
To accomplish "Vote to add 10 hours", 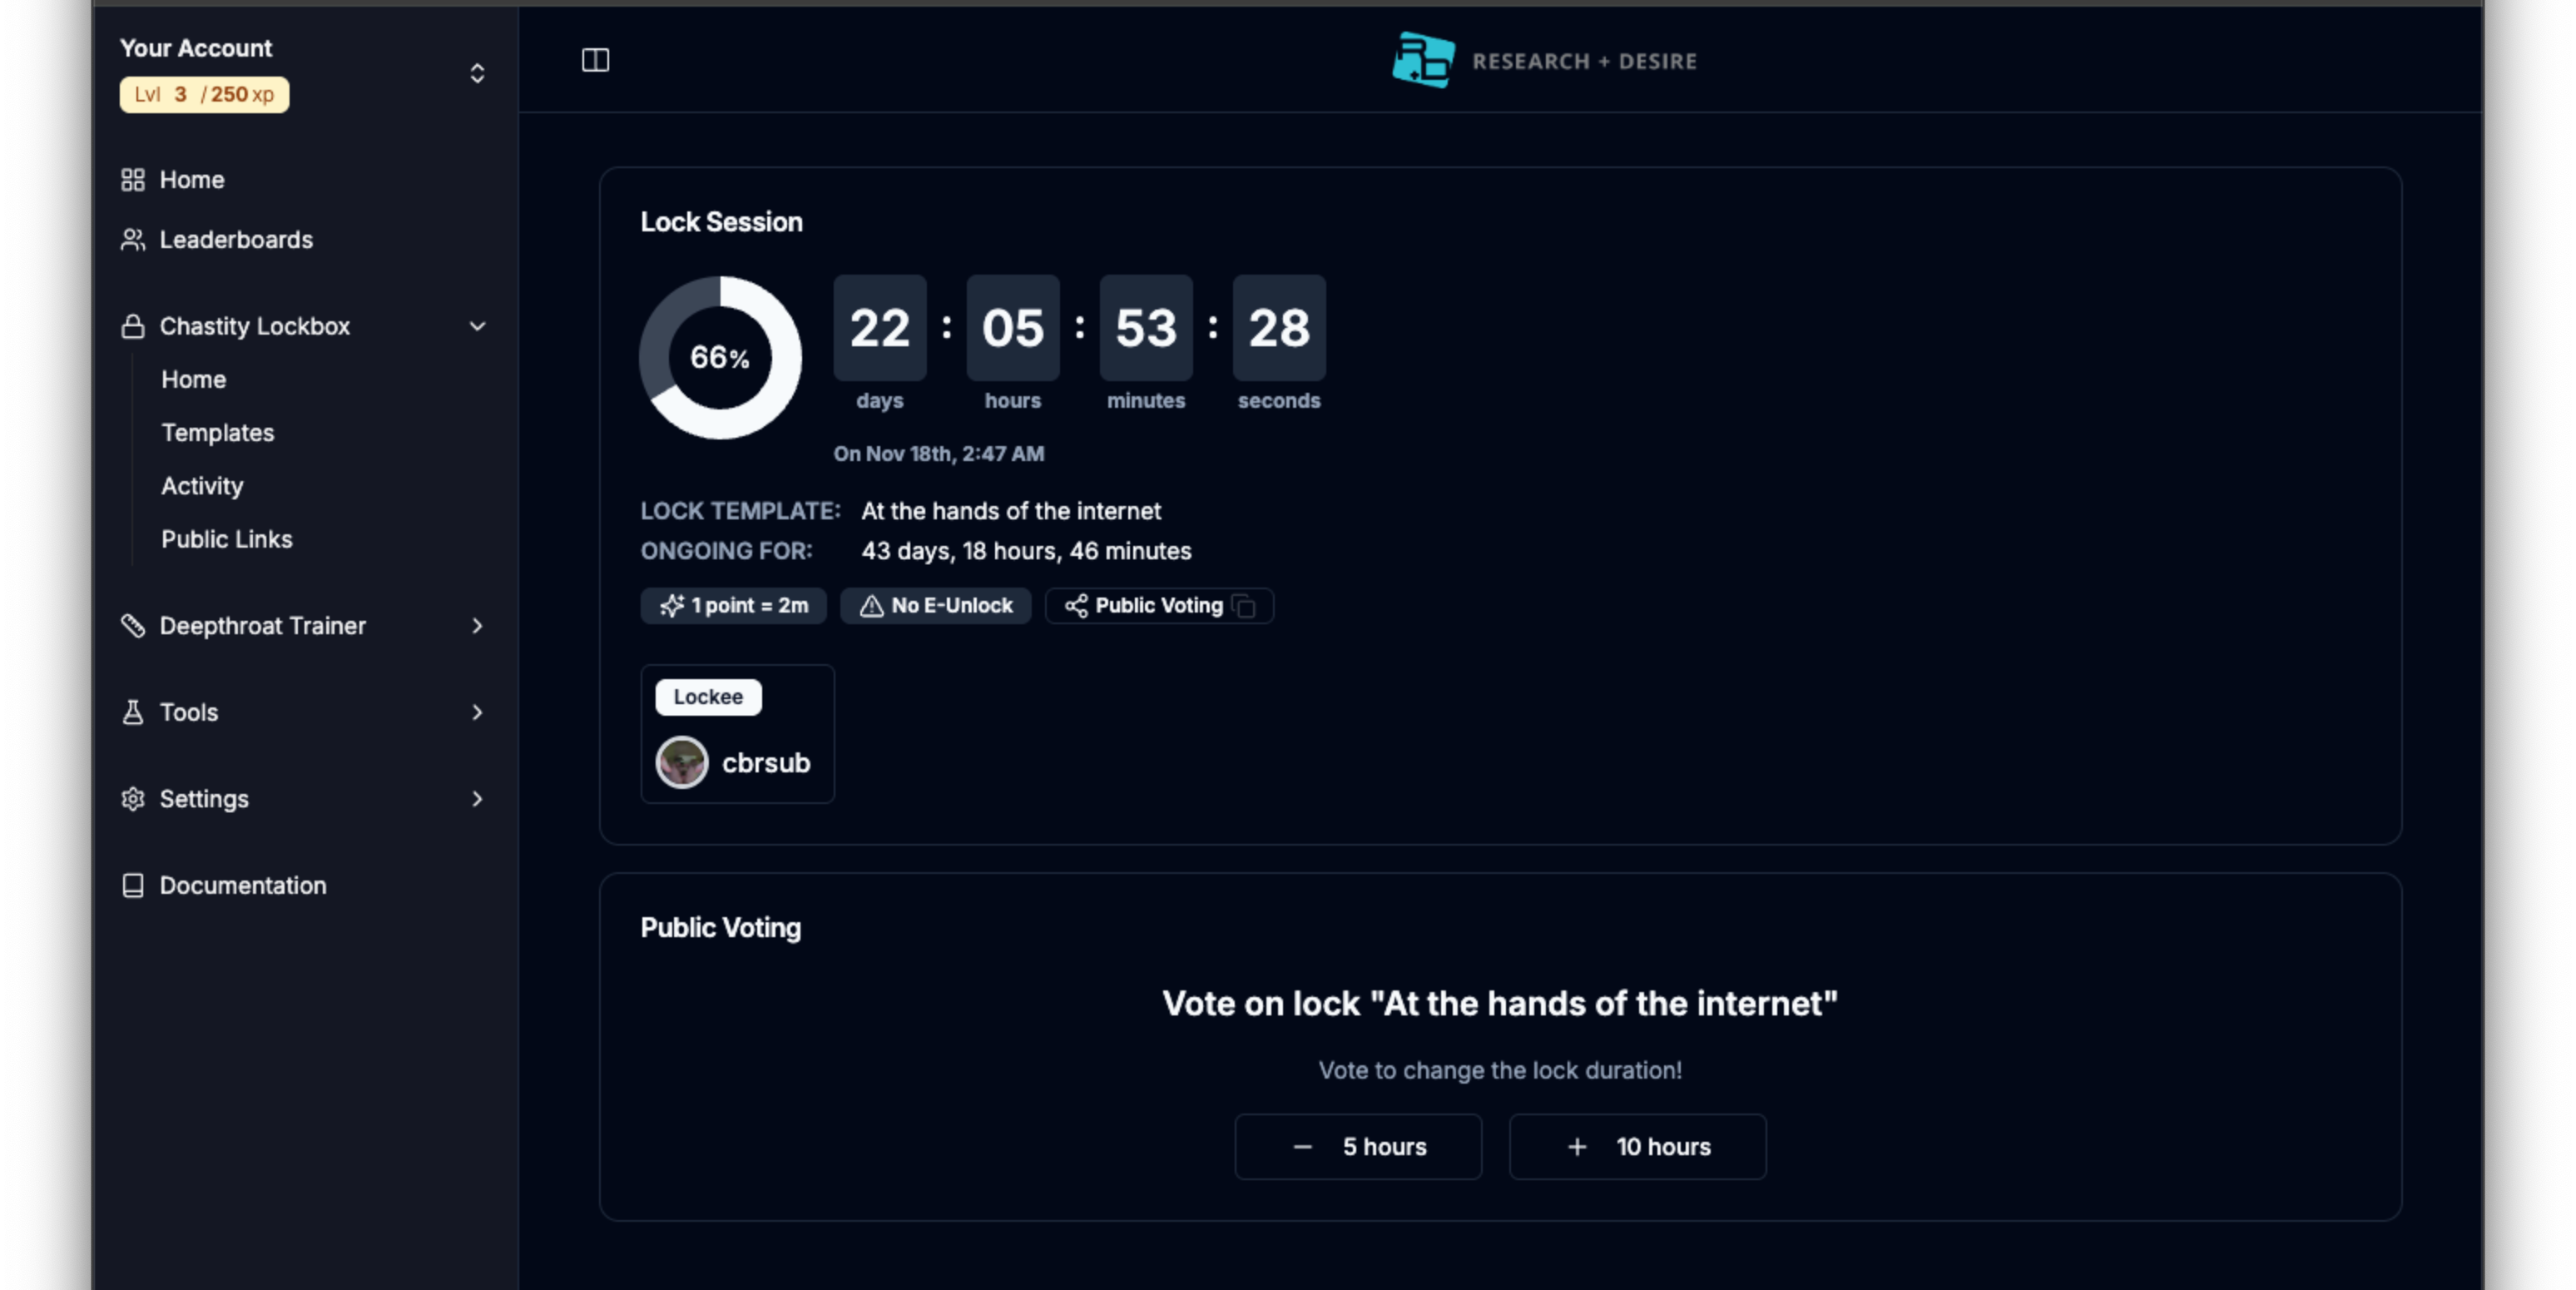I will click(x=1637, y=1146).
